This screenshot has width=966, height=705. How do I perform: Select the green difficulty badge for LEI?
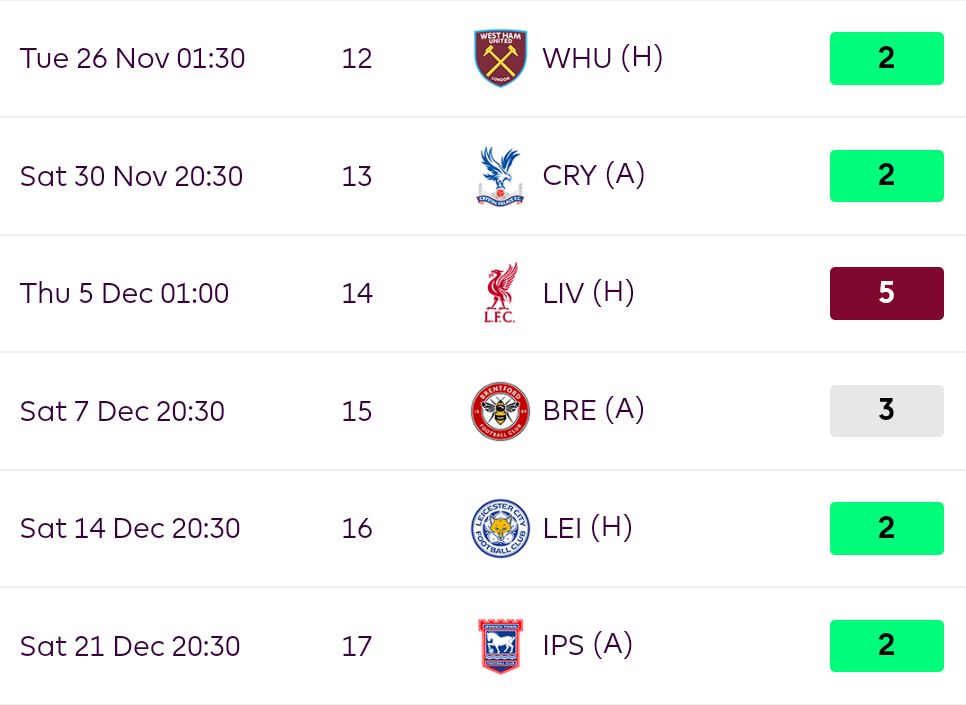pos(887,528)
